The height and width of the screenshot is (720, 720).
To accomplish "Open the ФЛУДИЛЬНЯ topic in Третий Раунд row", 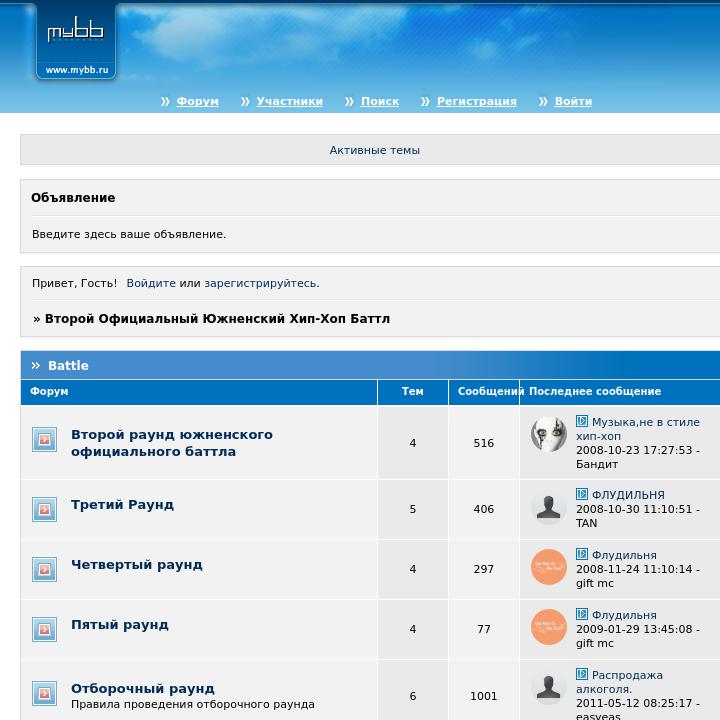I will pyautogui.click(x=628, y=495).
